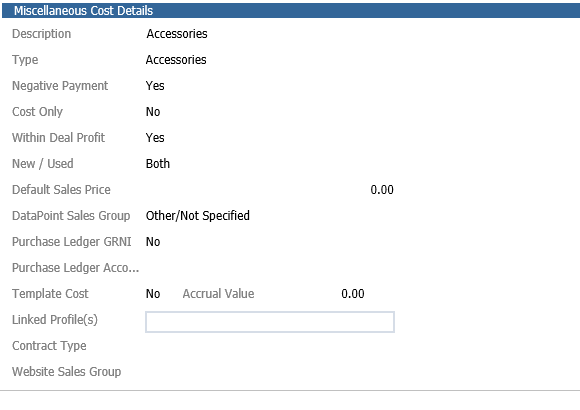Image resolution: width=580 pixels, height=410 pixels.
Task: Click the Contract Type label
Action: coord(49,346)
